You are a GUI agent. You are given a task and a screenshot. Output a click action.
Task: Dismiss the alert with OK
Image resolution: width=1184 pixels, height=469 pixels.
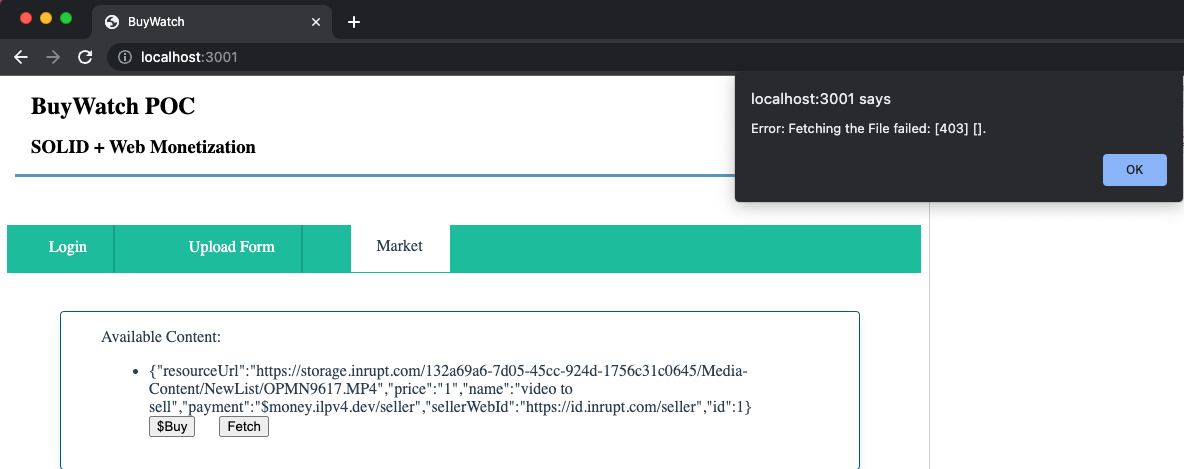[1134, 170]
